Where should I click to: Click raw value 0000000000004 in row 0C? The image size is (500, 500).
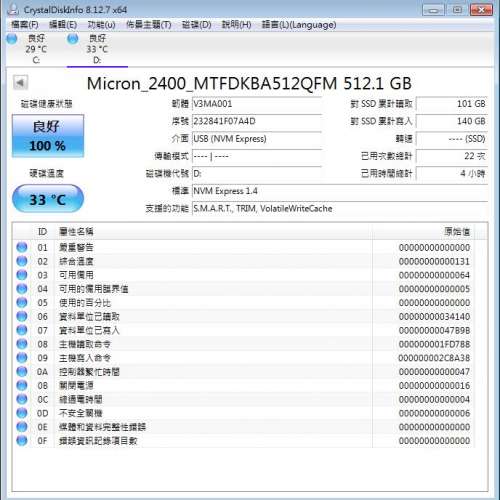point(434,399)
